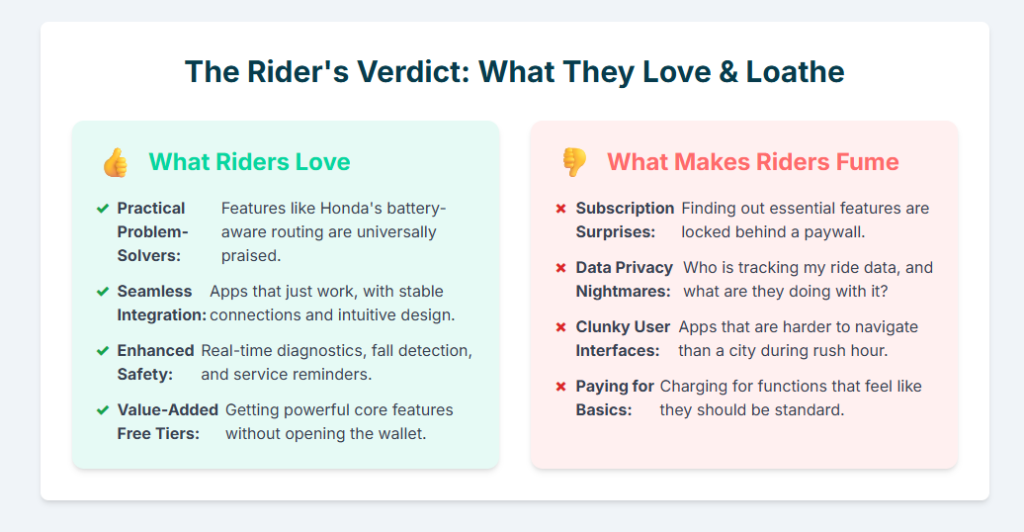
Task: Click the Seamless Integration label
Action: point(161,303)
